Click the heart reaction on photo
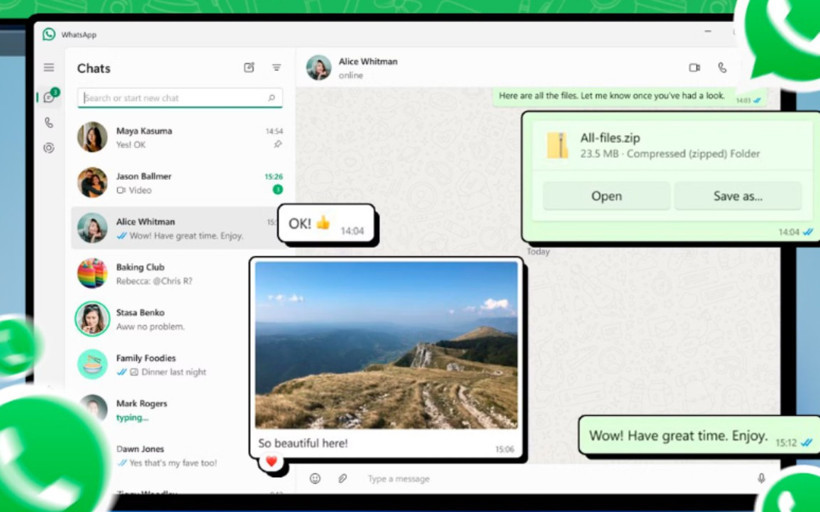 coord(271,461)
